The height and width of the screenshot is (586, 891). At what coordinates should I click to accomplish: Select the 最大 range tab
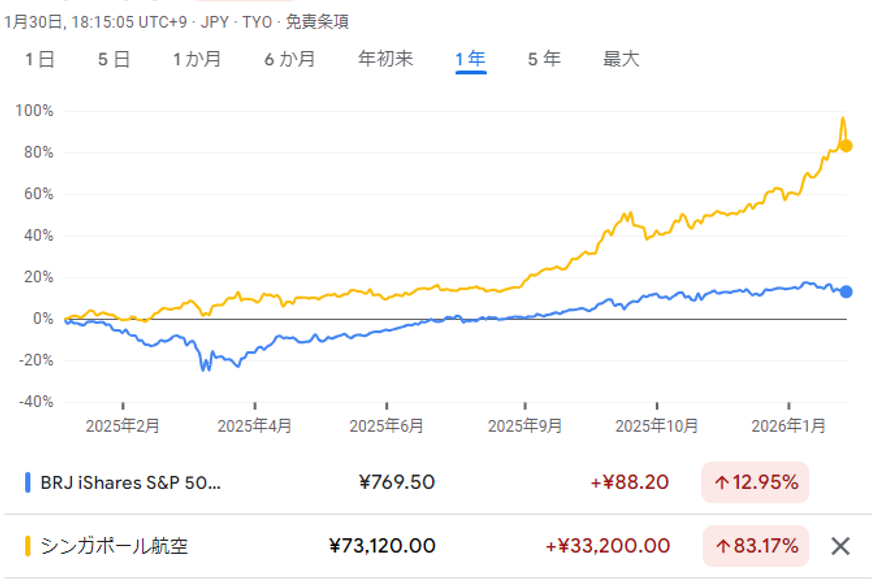click(x=620, y=60)
